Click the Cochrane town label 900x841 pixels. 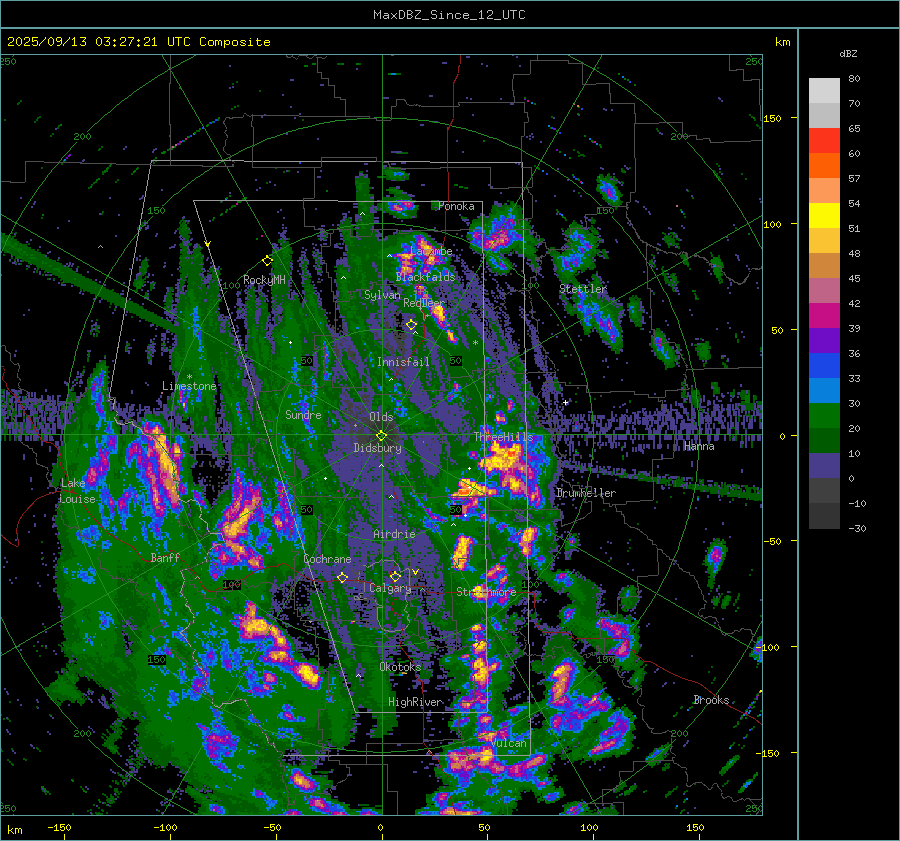(327, 559)
